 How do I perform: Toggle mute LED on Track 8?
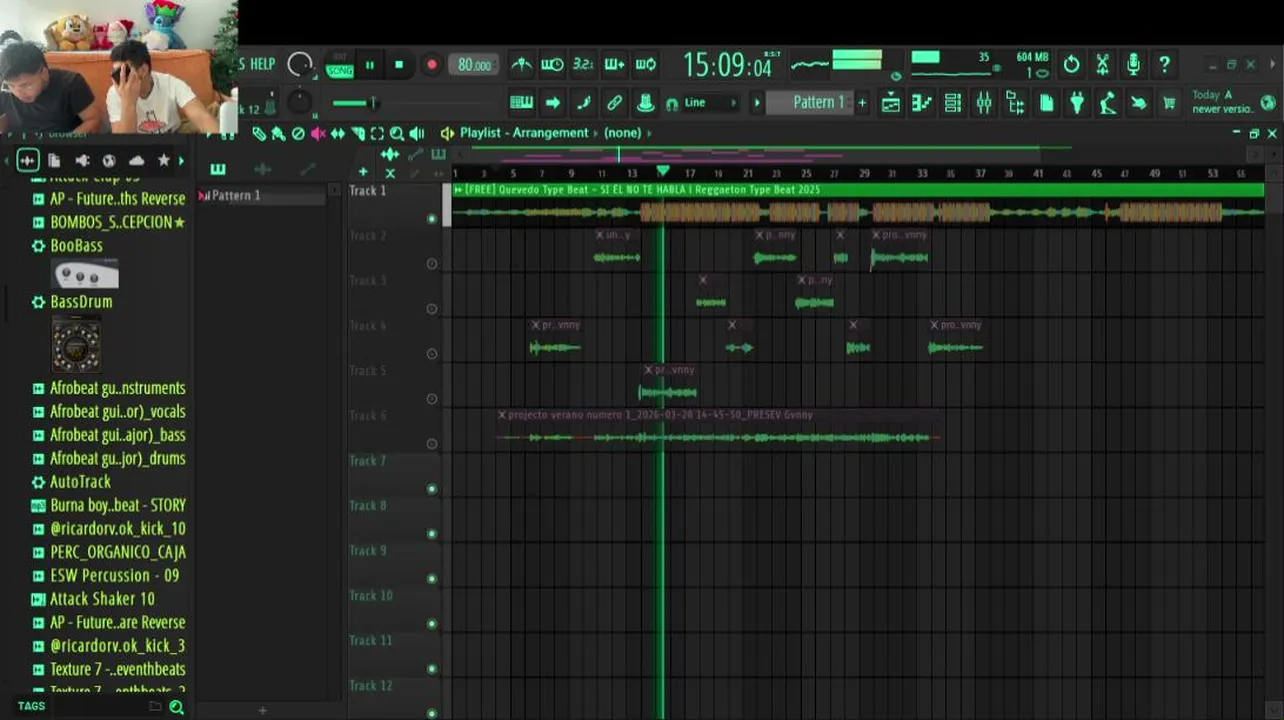coord(432,534)
